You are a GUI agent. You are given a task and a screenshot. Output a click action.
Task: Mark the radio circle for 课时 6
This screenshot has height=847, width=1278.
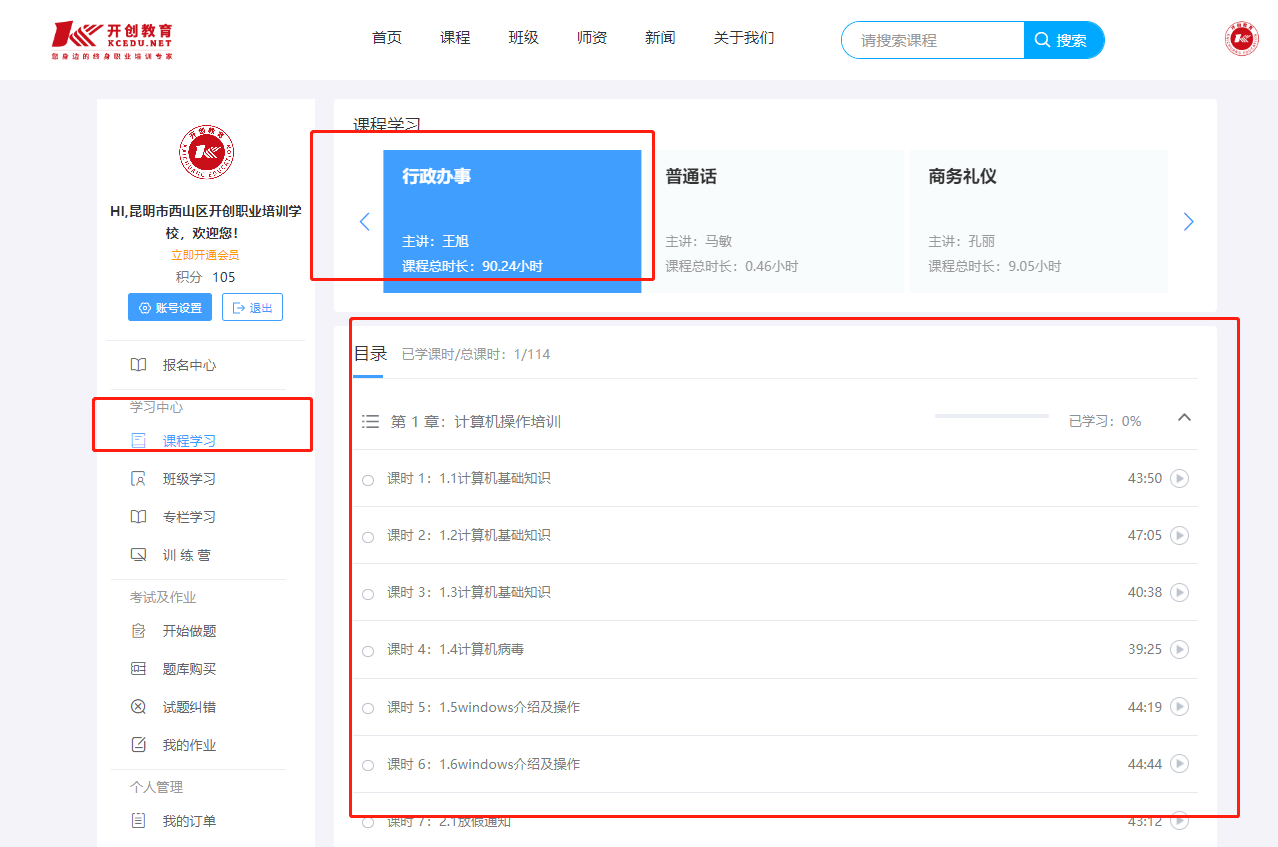coord(368,765)
